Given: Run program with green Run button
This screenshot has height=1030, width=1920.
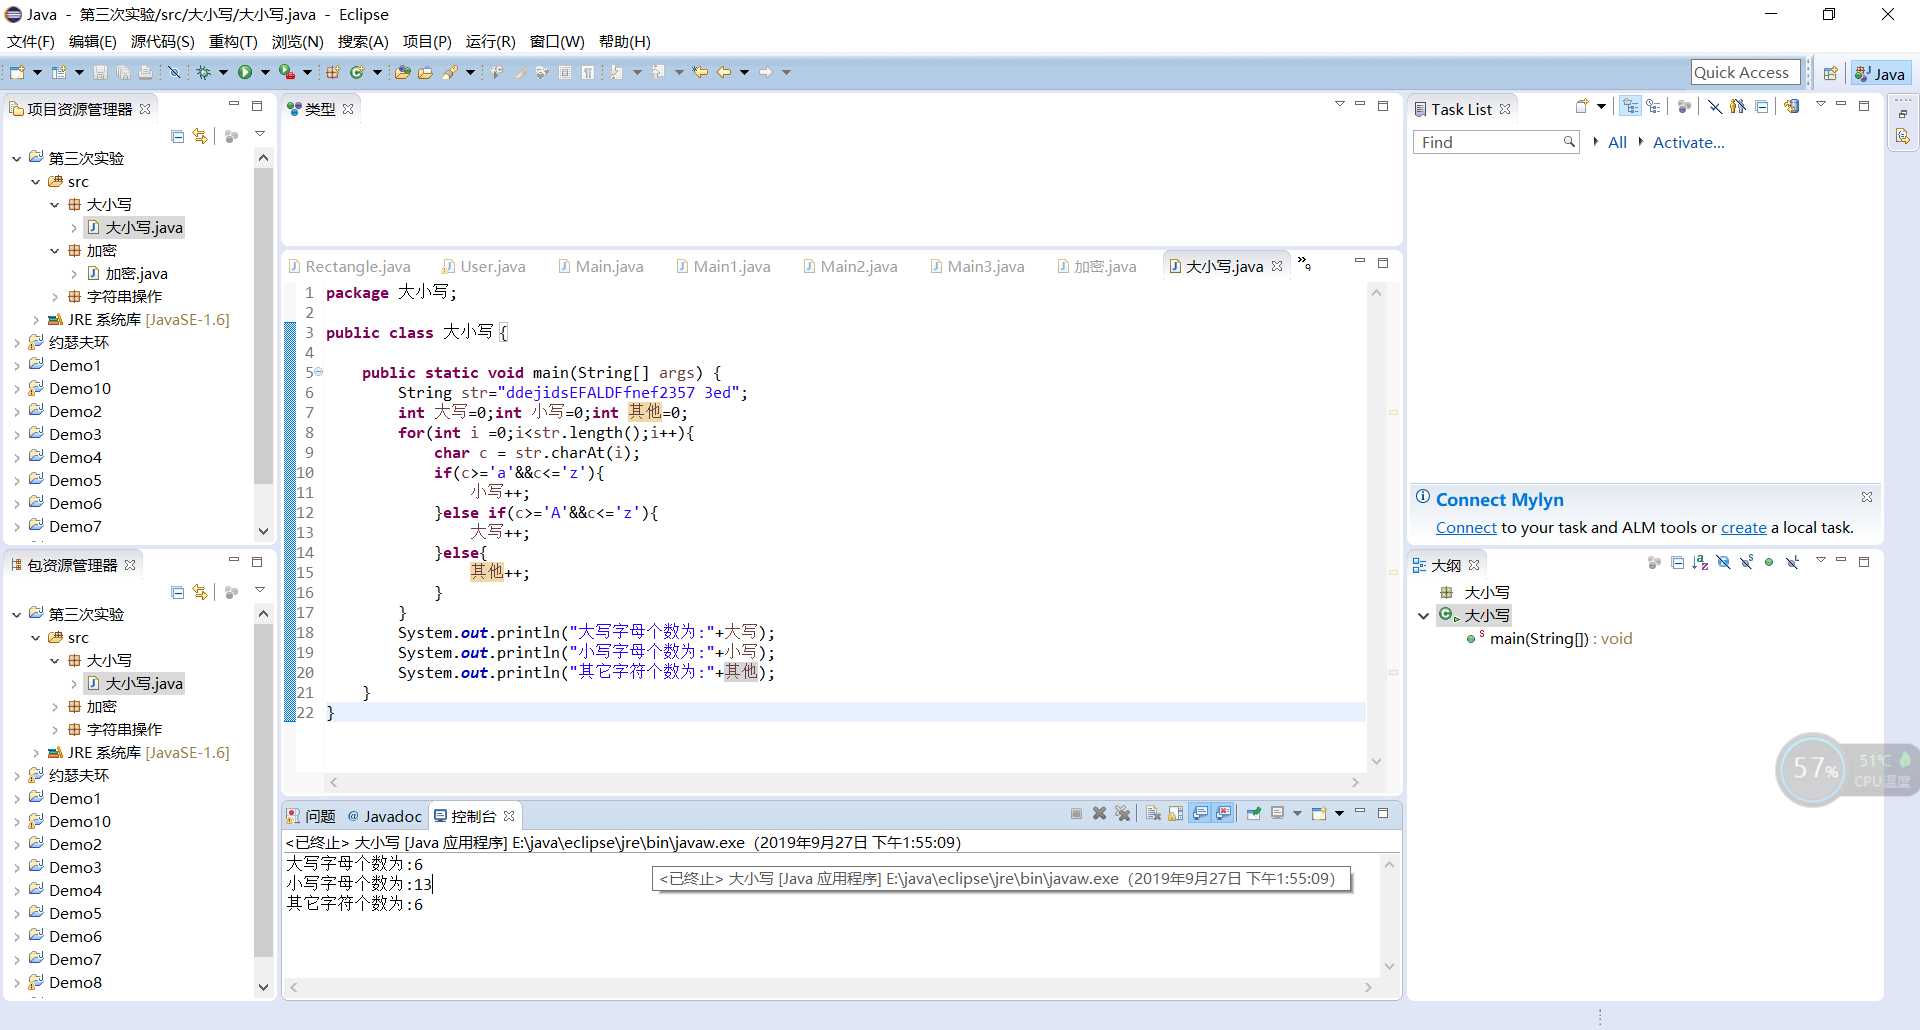Looking at the screenshot, I should click(245, 72).
